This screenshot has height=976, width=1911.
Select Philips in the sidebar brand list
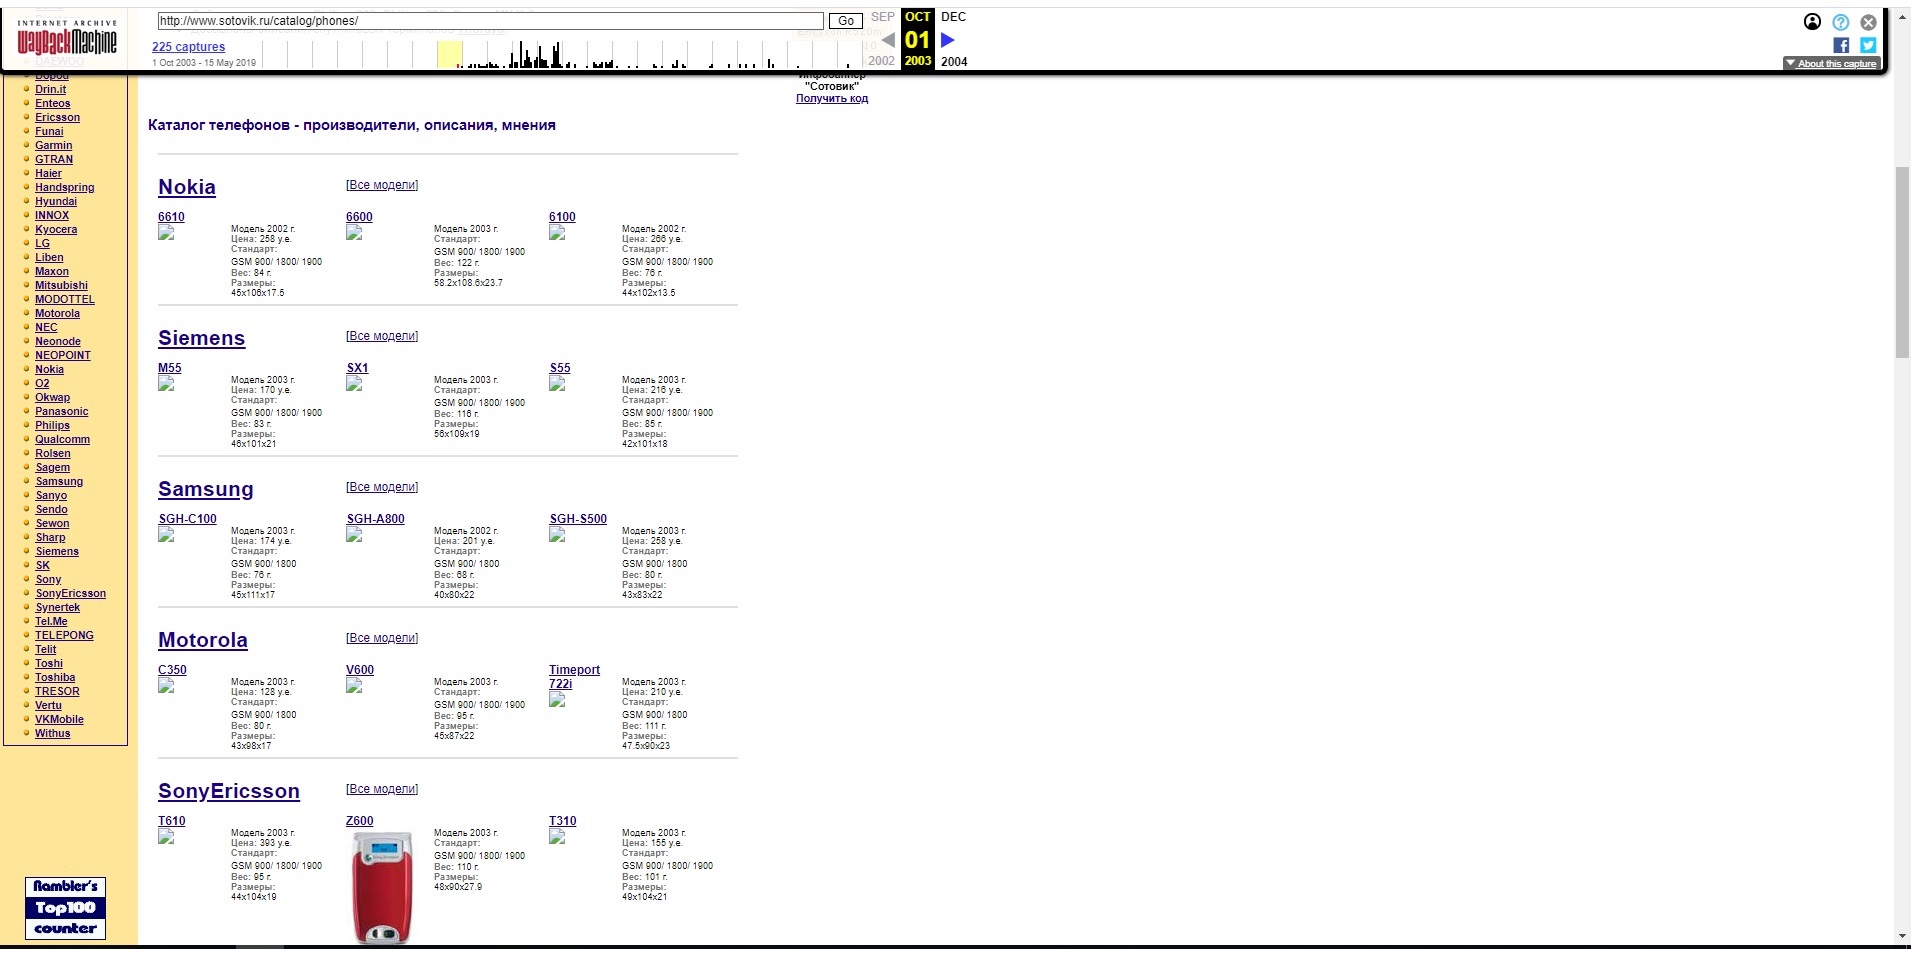[x=52, y=425]
